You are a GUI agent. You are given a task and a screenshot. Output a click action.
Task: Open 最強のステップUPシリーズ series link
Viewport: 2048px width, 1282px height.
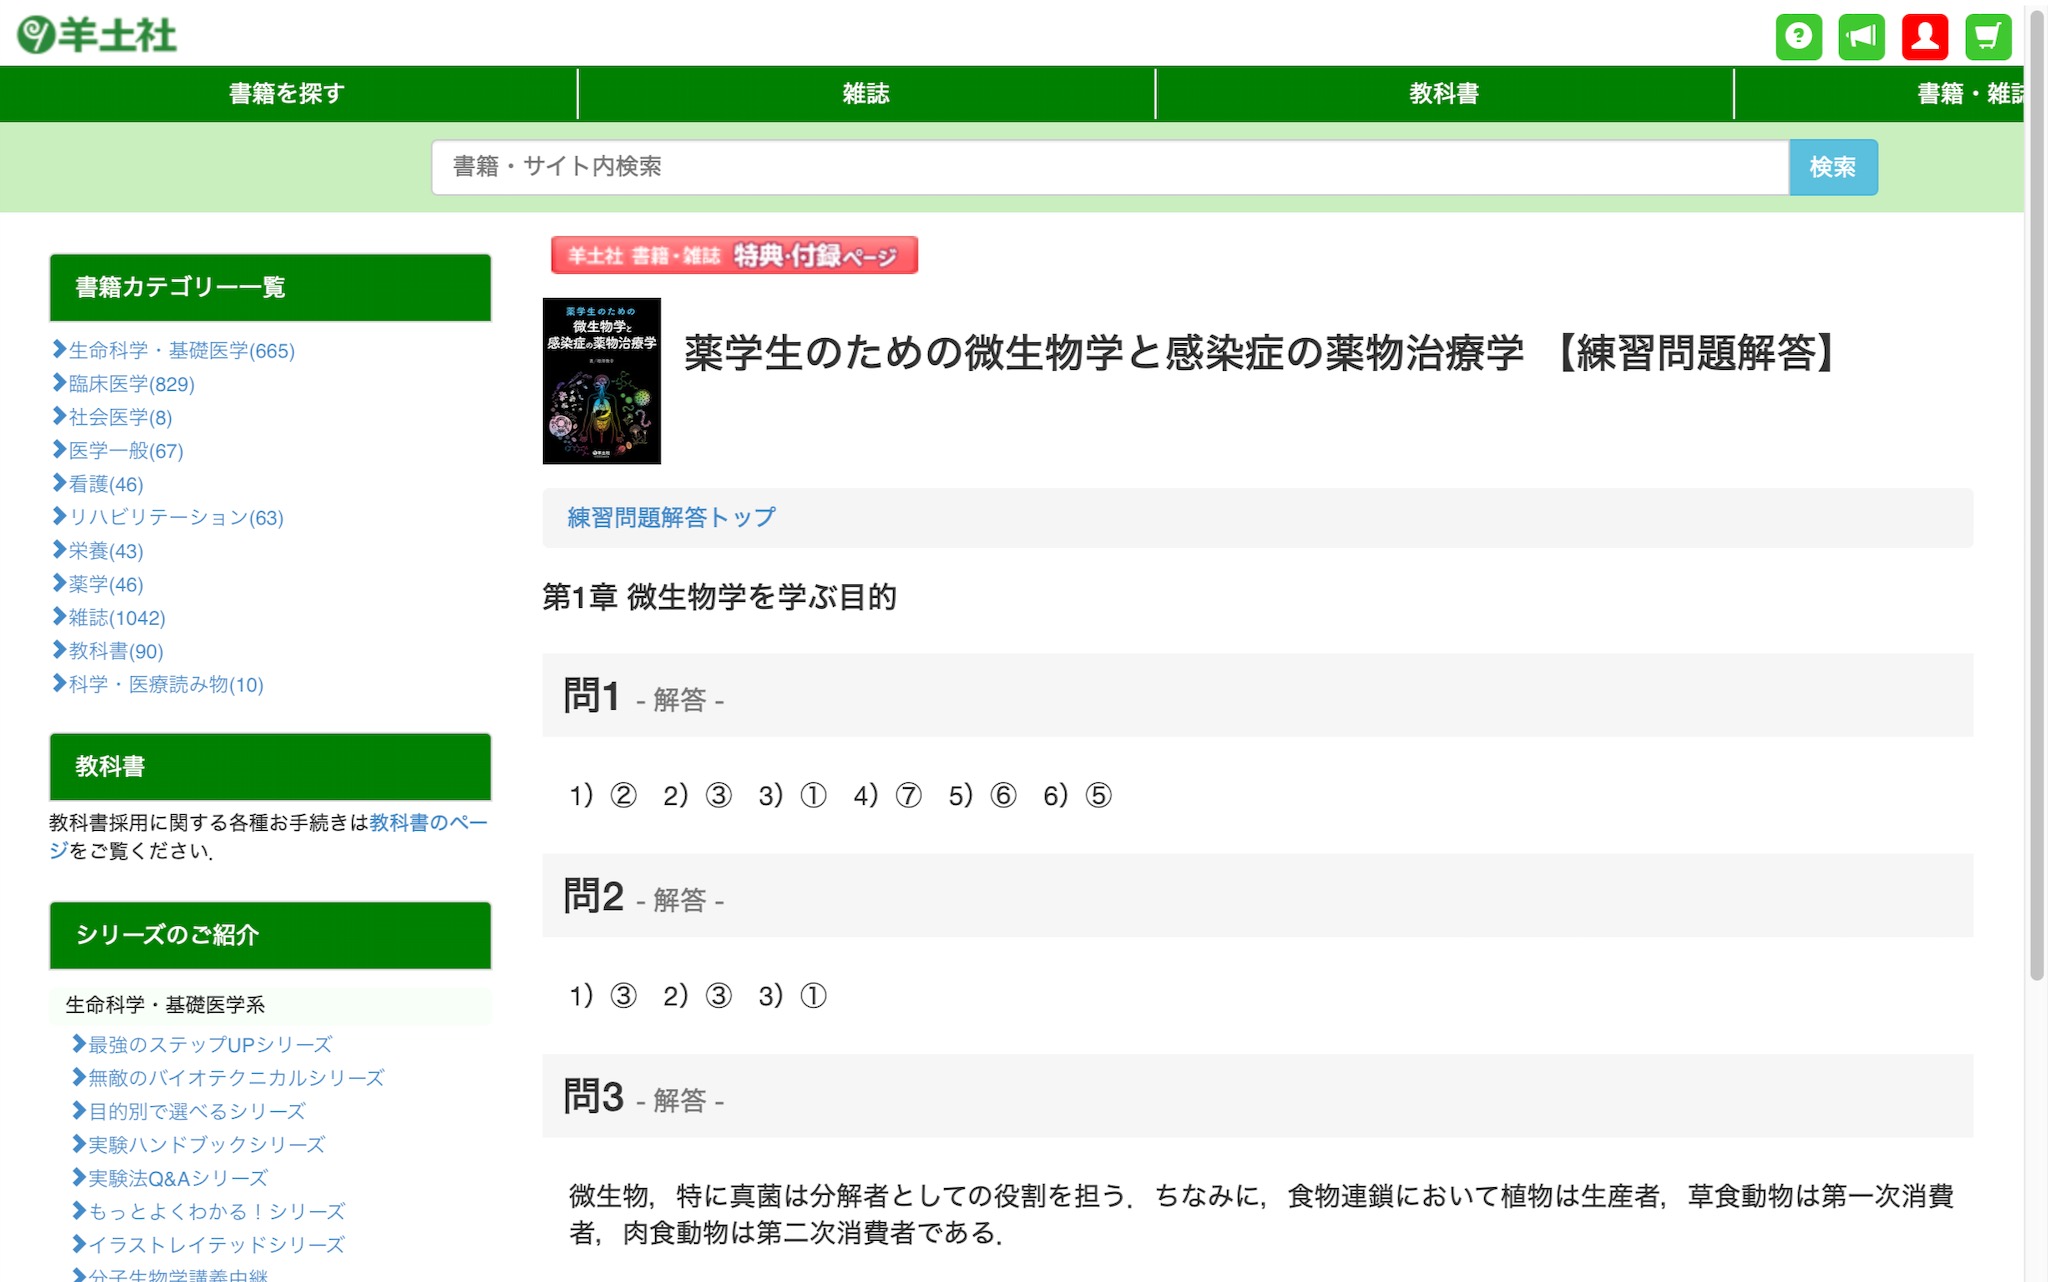click(x=210, y=1045)
